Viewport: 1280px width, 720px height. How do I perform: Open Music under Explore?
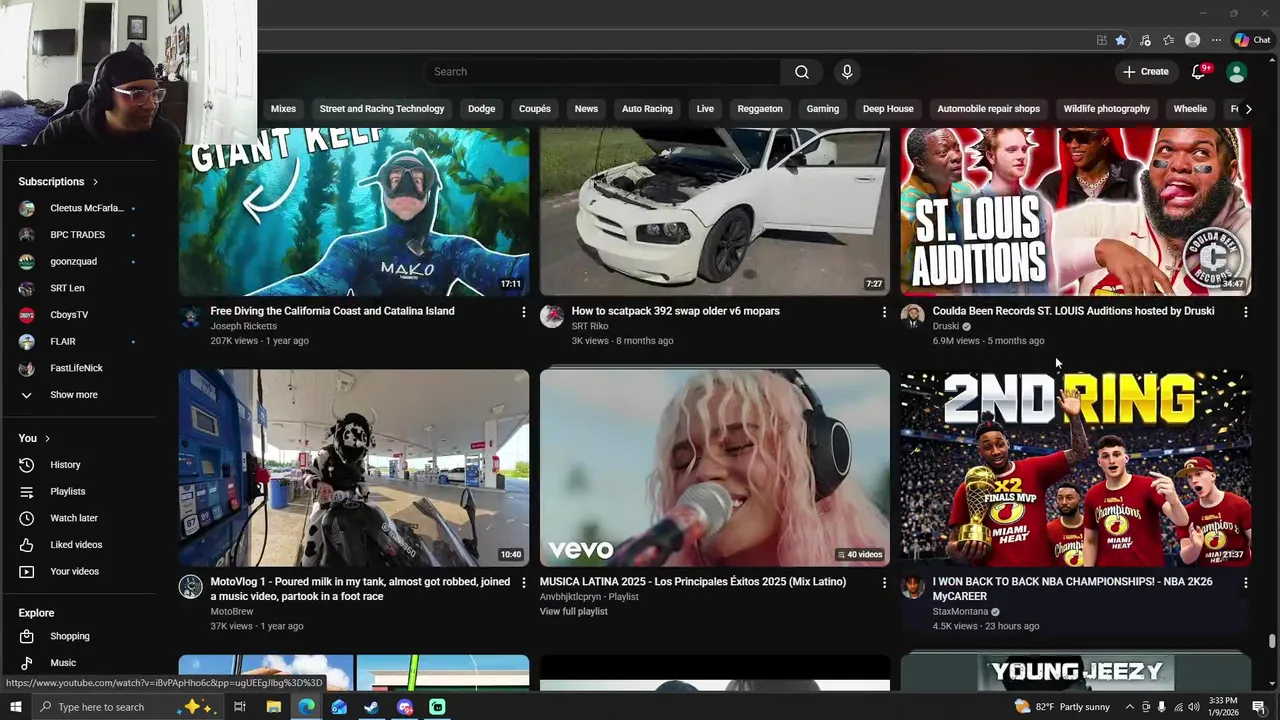(x=78, y=663)
